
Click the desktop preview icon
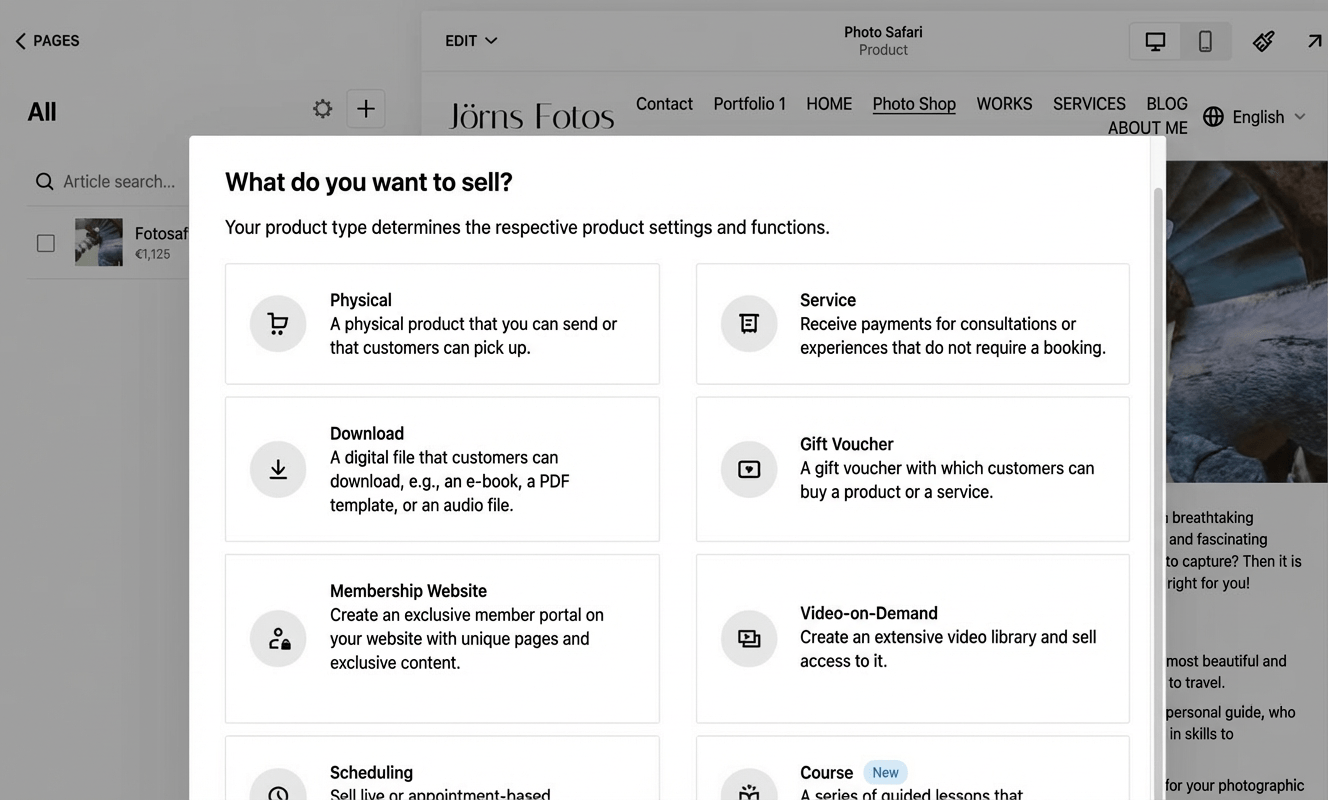click(1154, 40)
